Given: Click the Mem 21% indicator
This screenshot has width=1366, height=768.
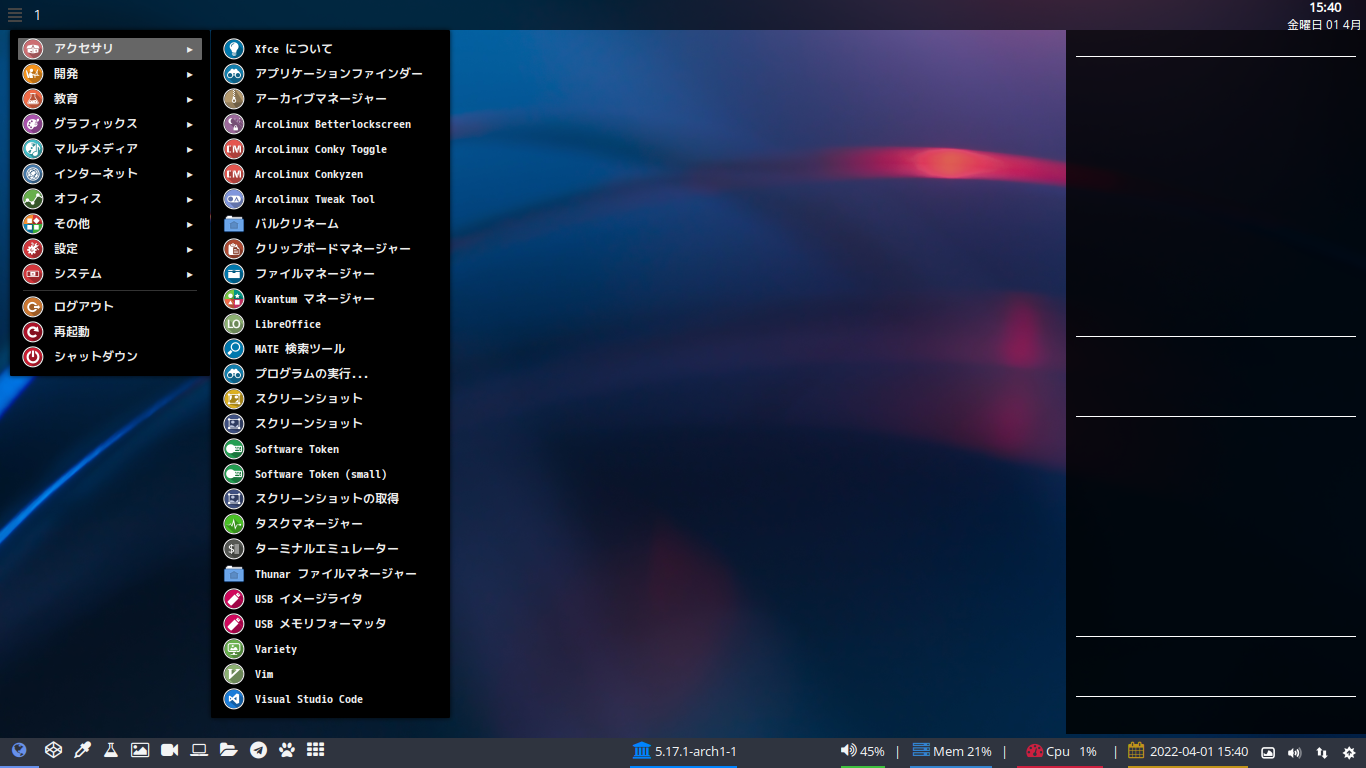Looking at the screenshot, I should (x=951, y=751).
